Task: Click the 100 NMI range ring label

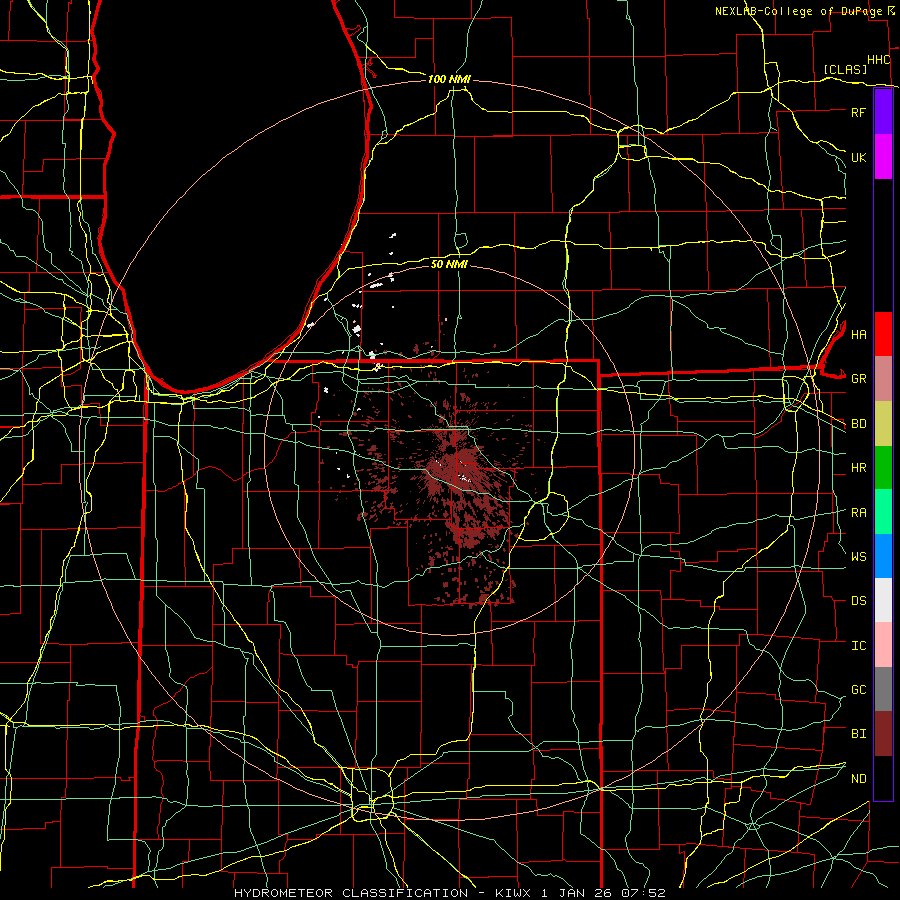Action: tap(449, 79)
